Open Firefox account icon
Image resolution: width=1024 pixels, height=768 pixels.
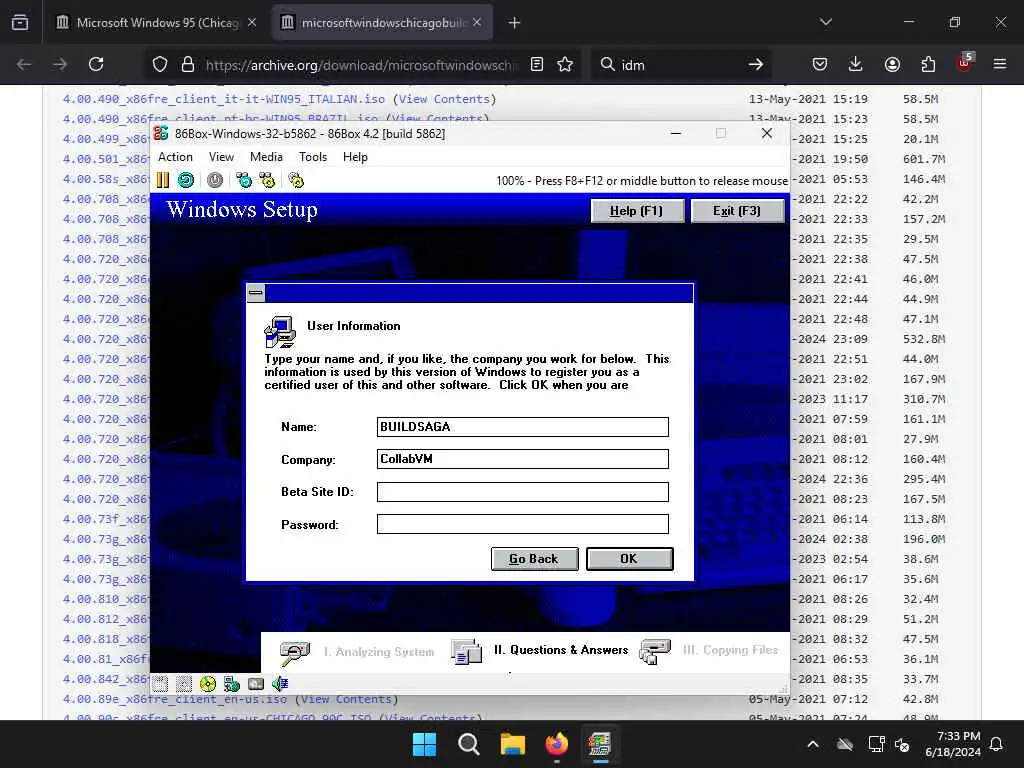892,64
